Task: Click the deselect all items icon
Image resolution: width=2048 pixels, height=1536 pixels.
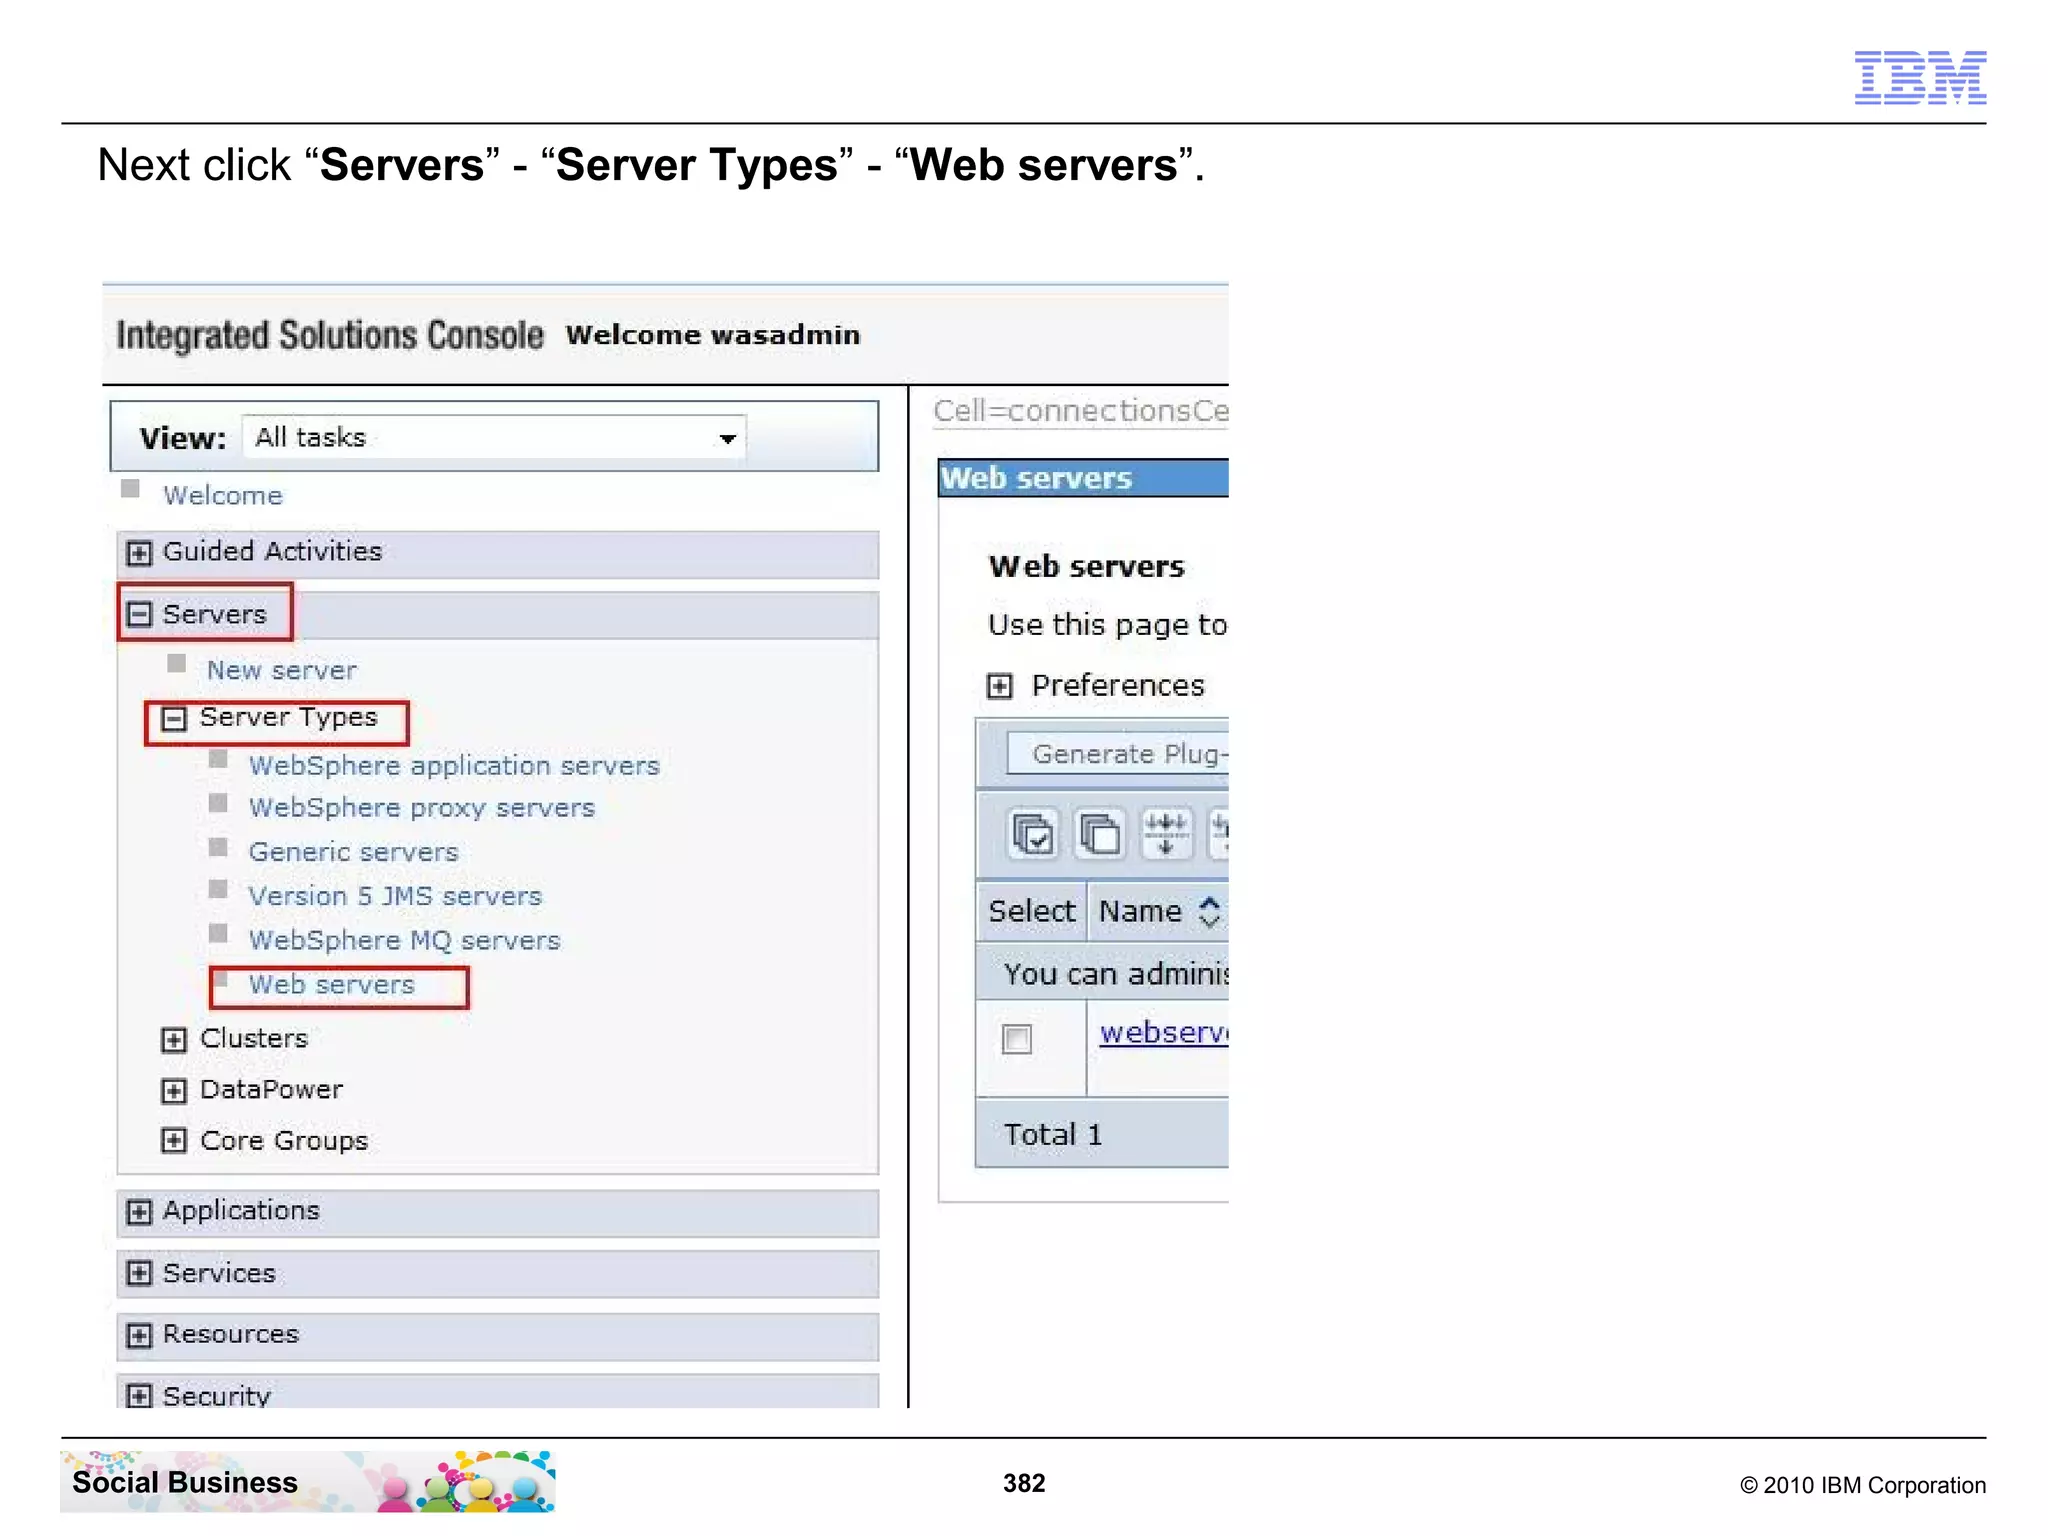Action: (1100, 834)
